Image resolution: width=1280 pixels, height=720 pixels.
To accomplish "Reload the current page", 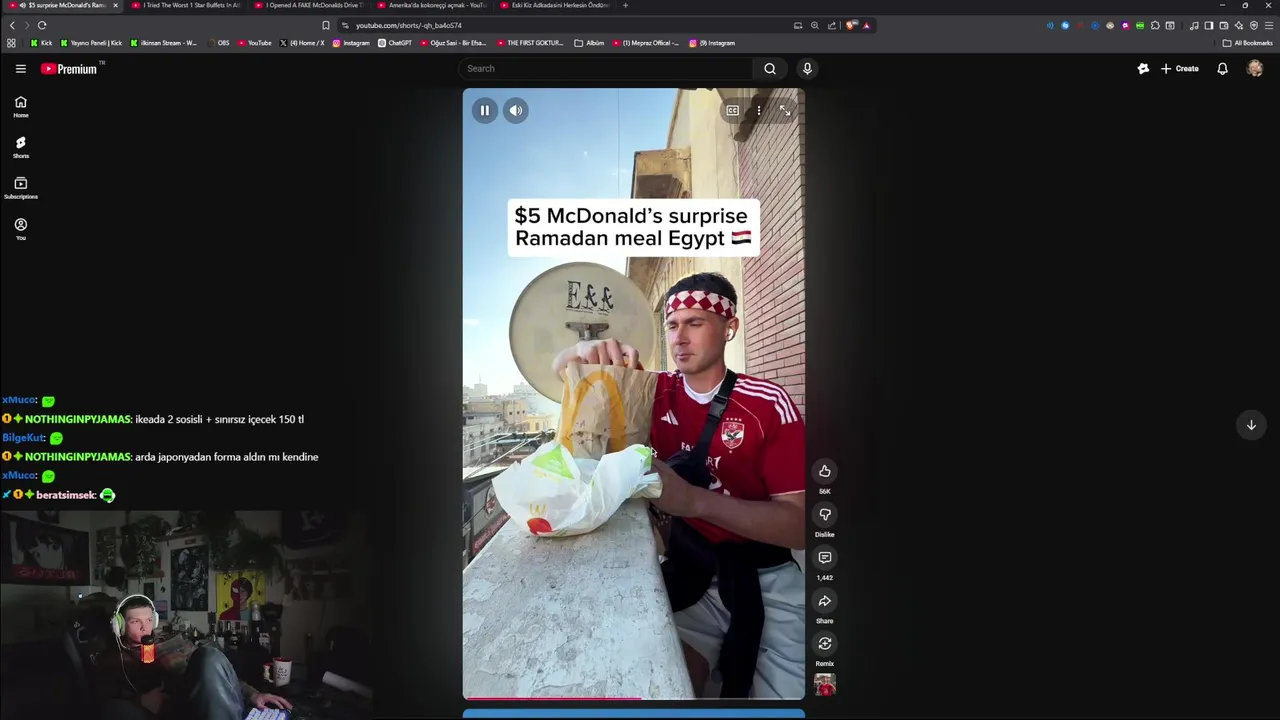I will pyautogui.click(x=42, y=25).
